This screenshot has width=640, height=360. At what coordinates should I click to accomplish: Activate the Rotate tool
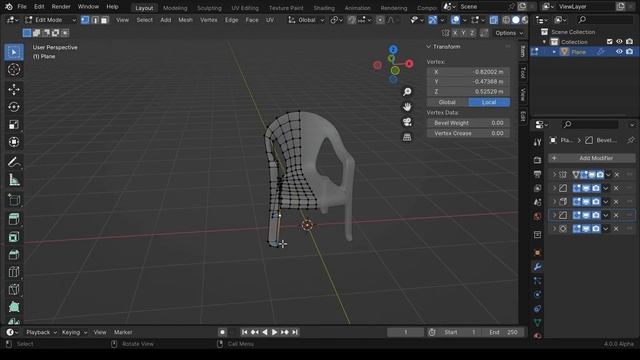tap(14, 107)
